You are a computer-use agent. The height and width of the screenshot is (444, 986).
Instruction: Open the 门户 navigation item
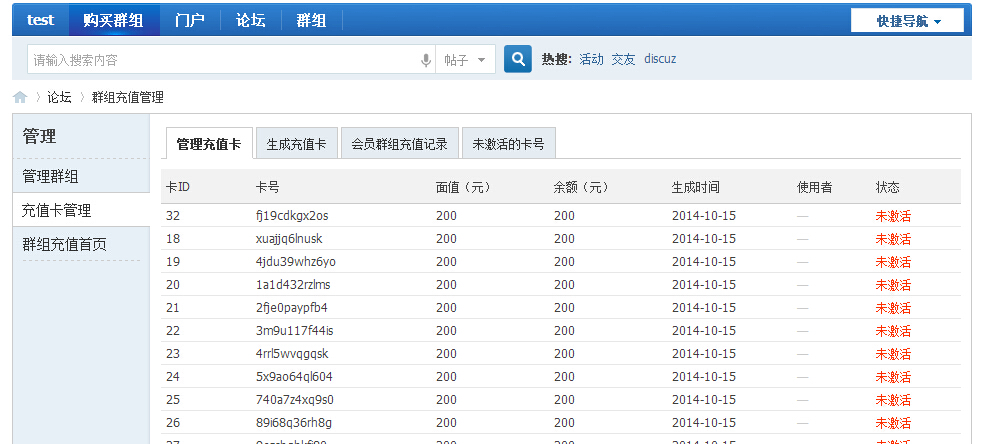190,20
